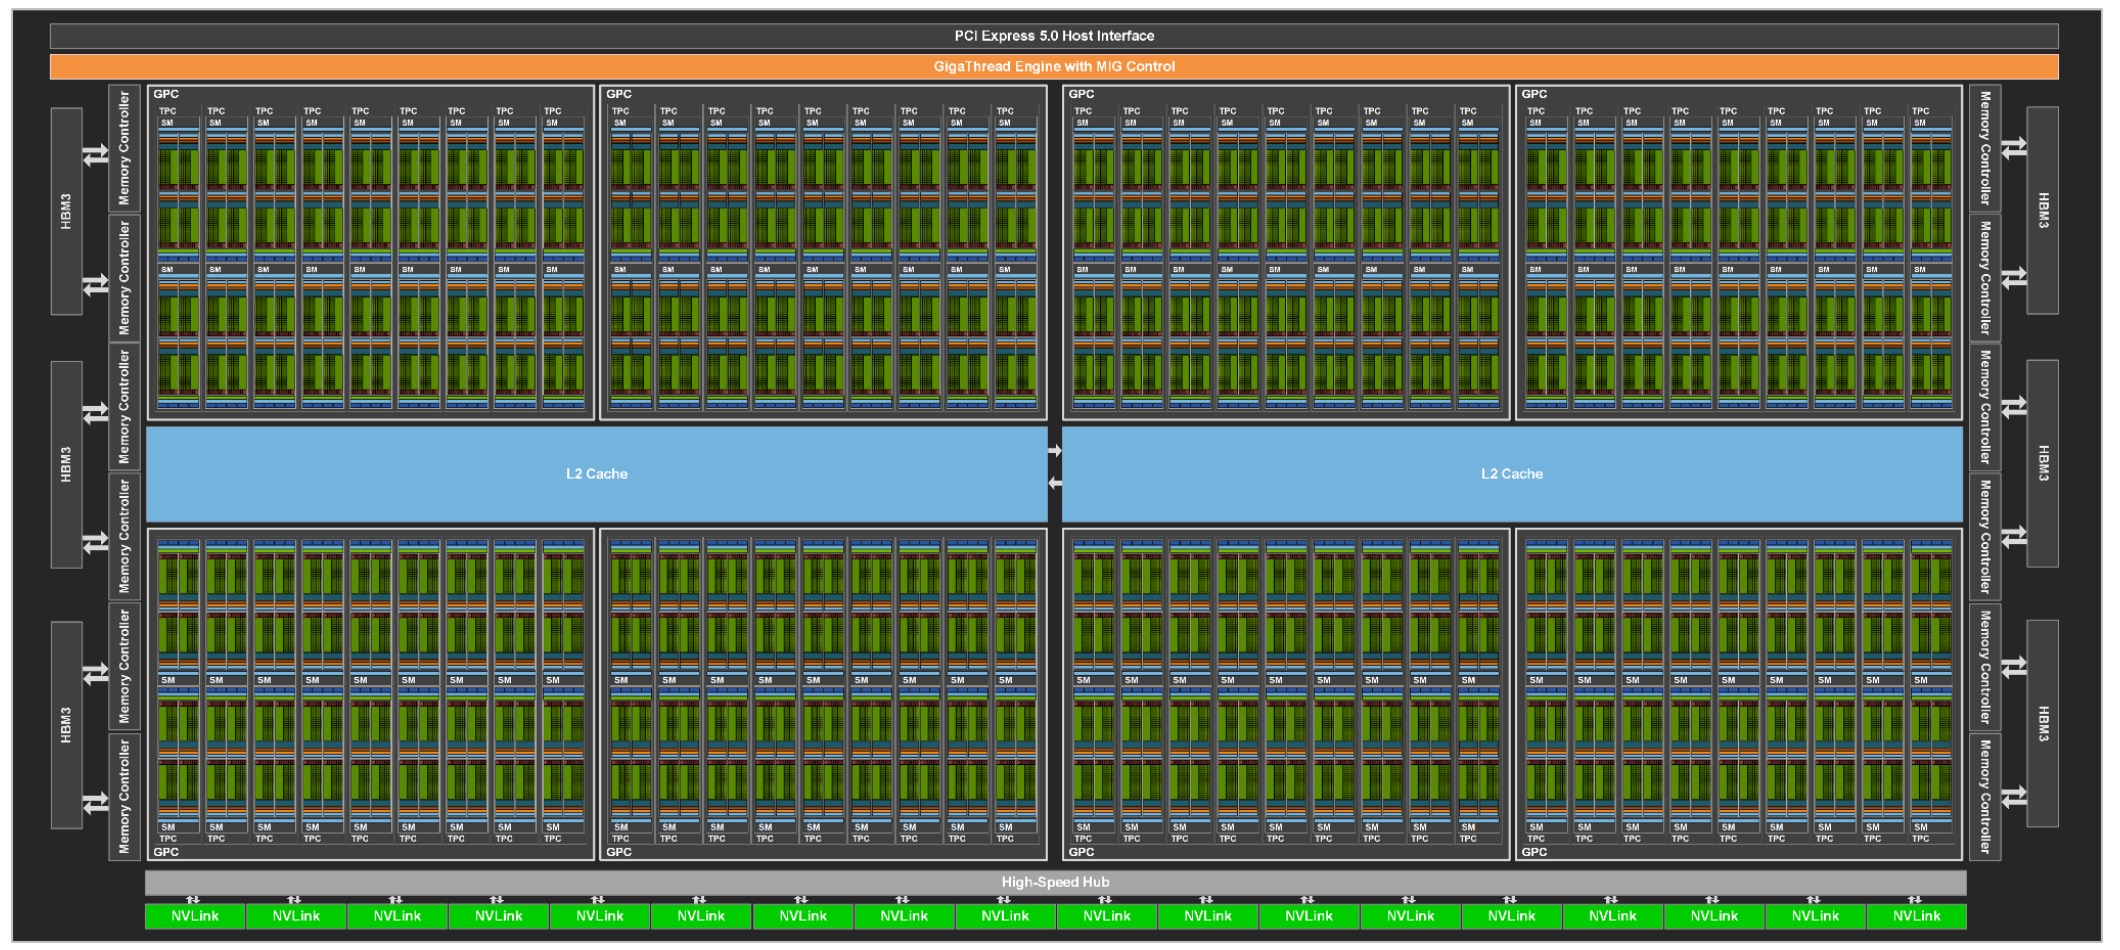The image size is (2120, 950).
Task: Click the topmost Memory Controller on the left side
Action: point(124,148)
